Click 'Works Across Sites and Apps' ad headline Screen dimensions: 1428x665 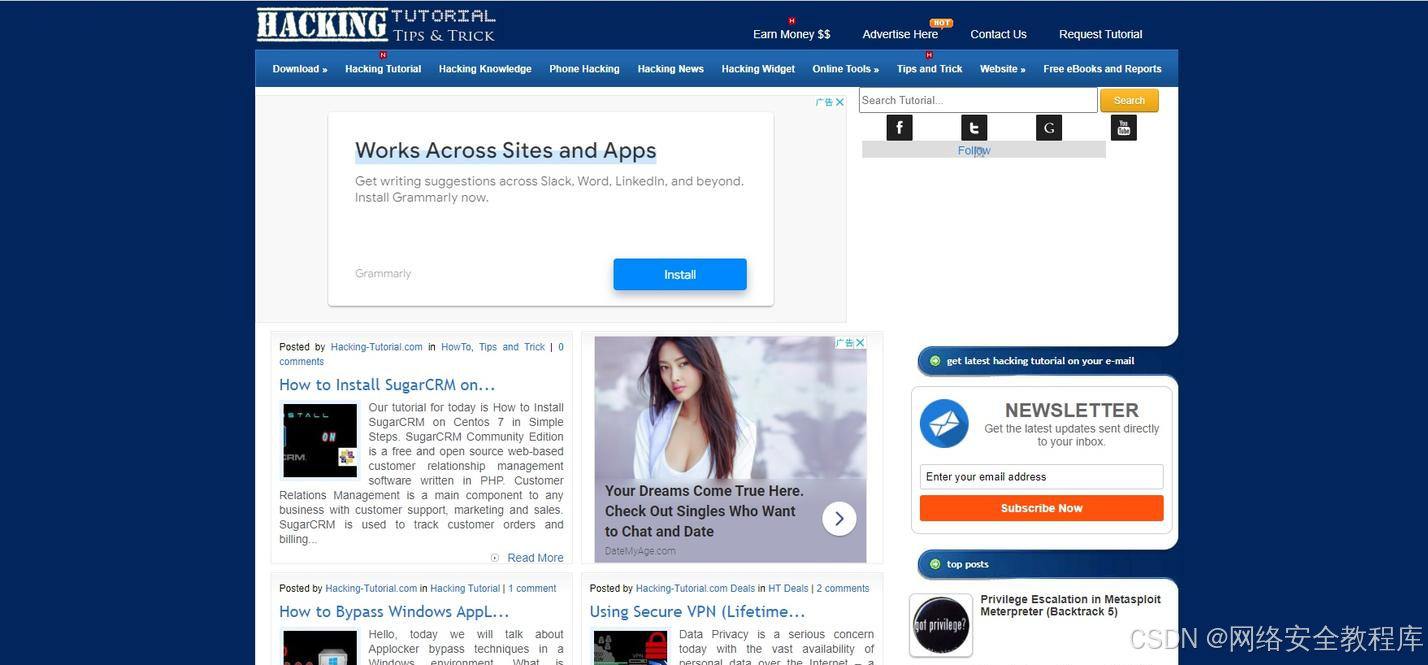coord(506,151)
